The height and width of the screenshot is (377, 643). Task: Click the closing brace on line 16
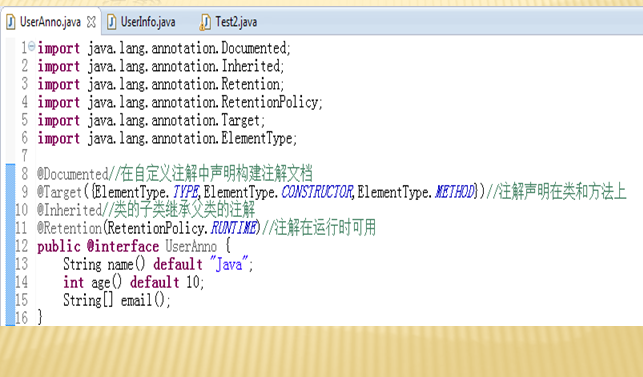40,318
